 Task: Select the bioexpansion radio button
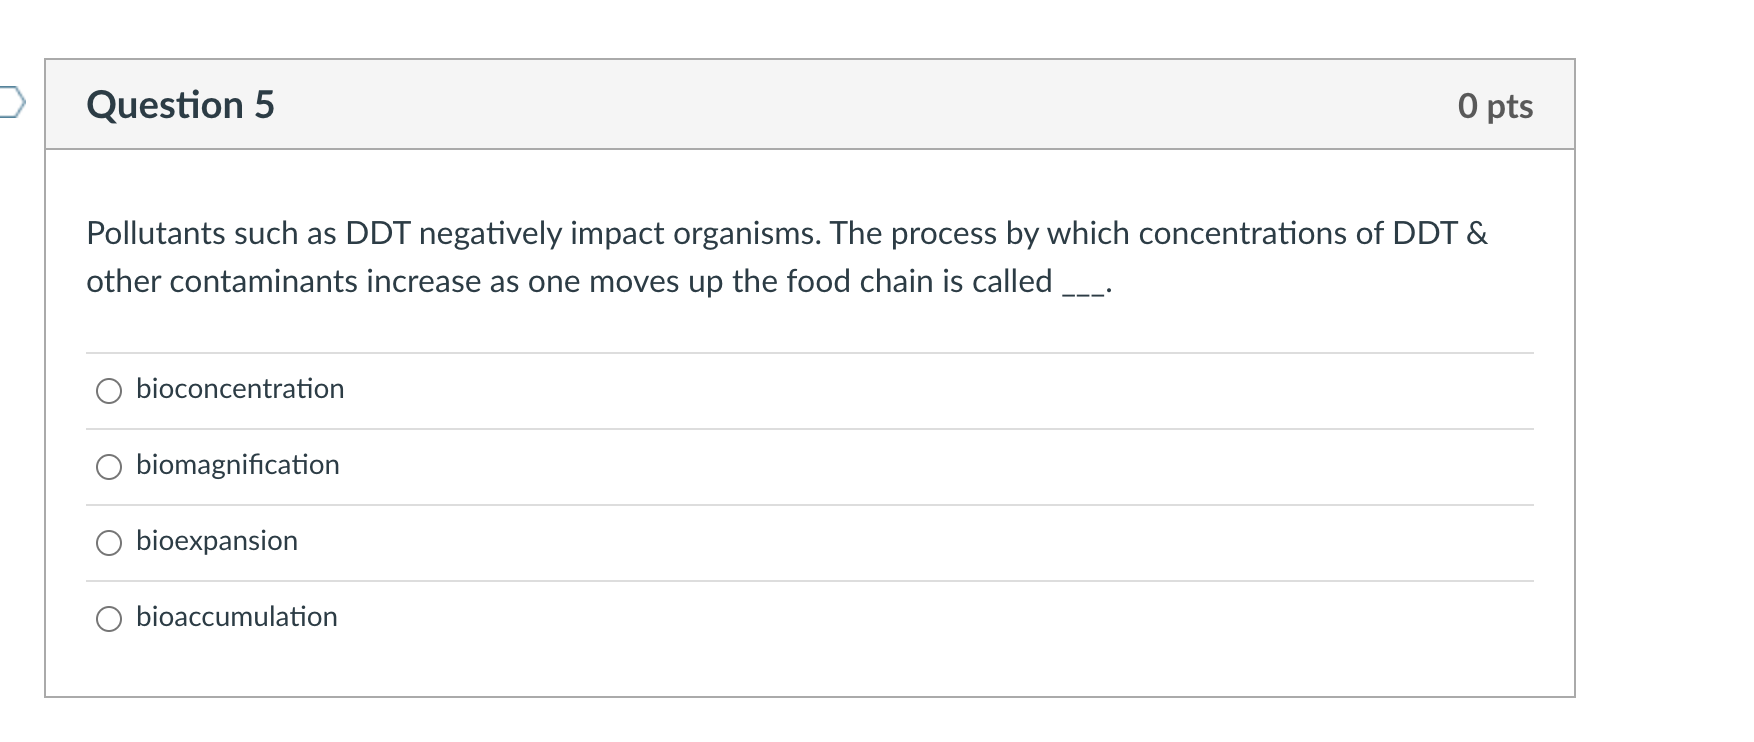pyautogui.click(x=109, y=541)
